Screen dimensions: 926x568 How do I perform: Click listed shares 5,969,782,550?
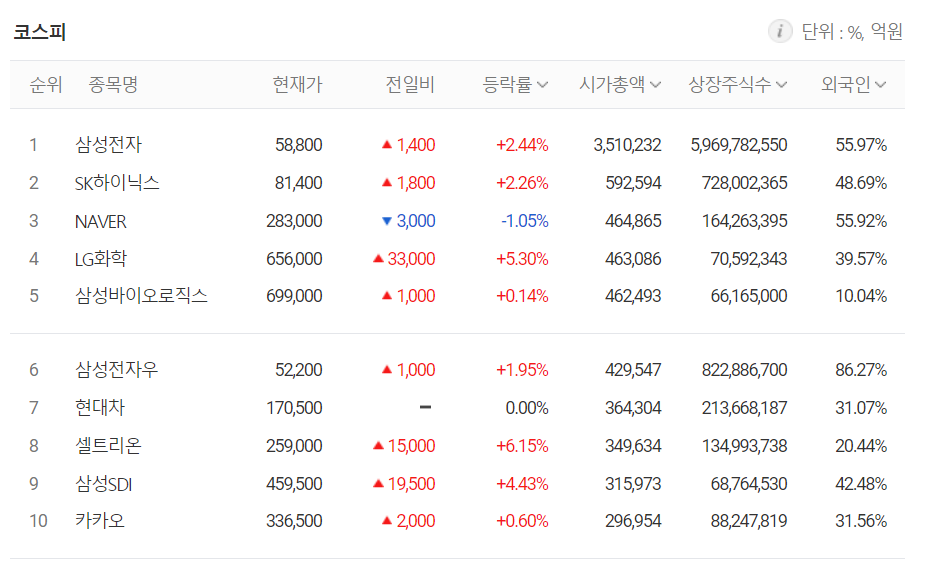point(739,145)
